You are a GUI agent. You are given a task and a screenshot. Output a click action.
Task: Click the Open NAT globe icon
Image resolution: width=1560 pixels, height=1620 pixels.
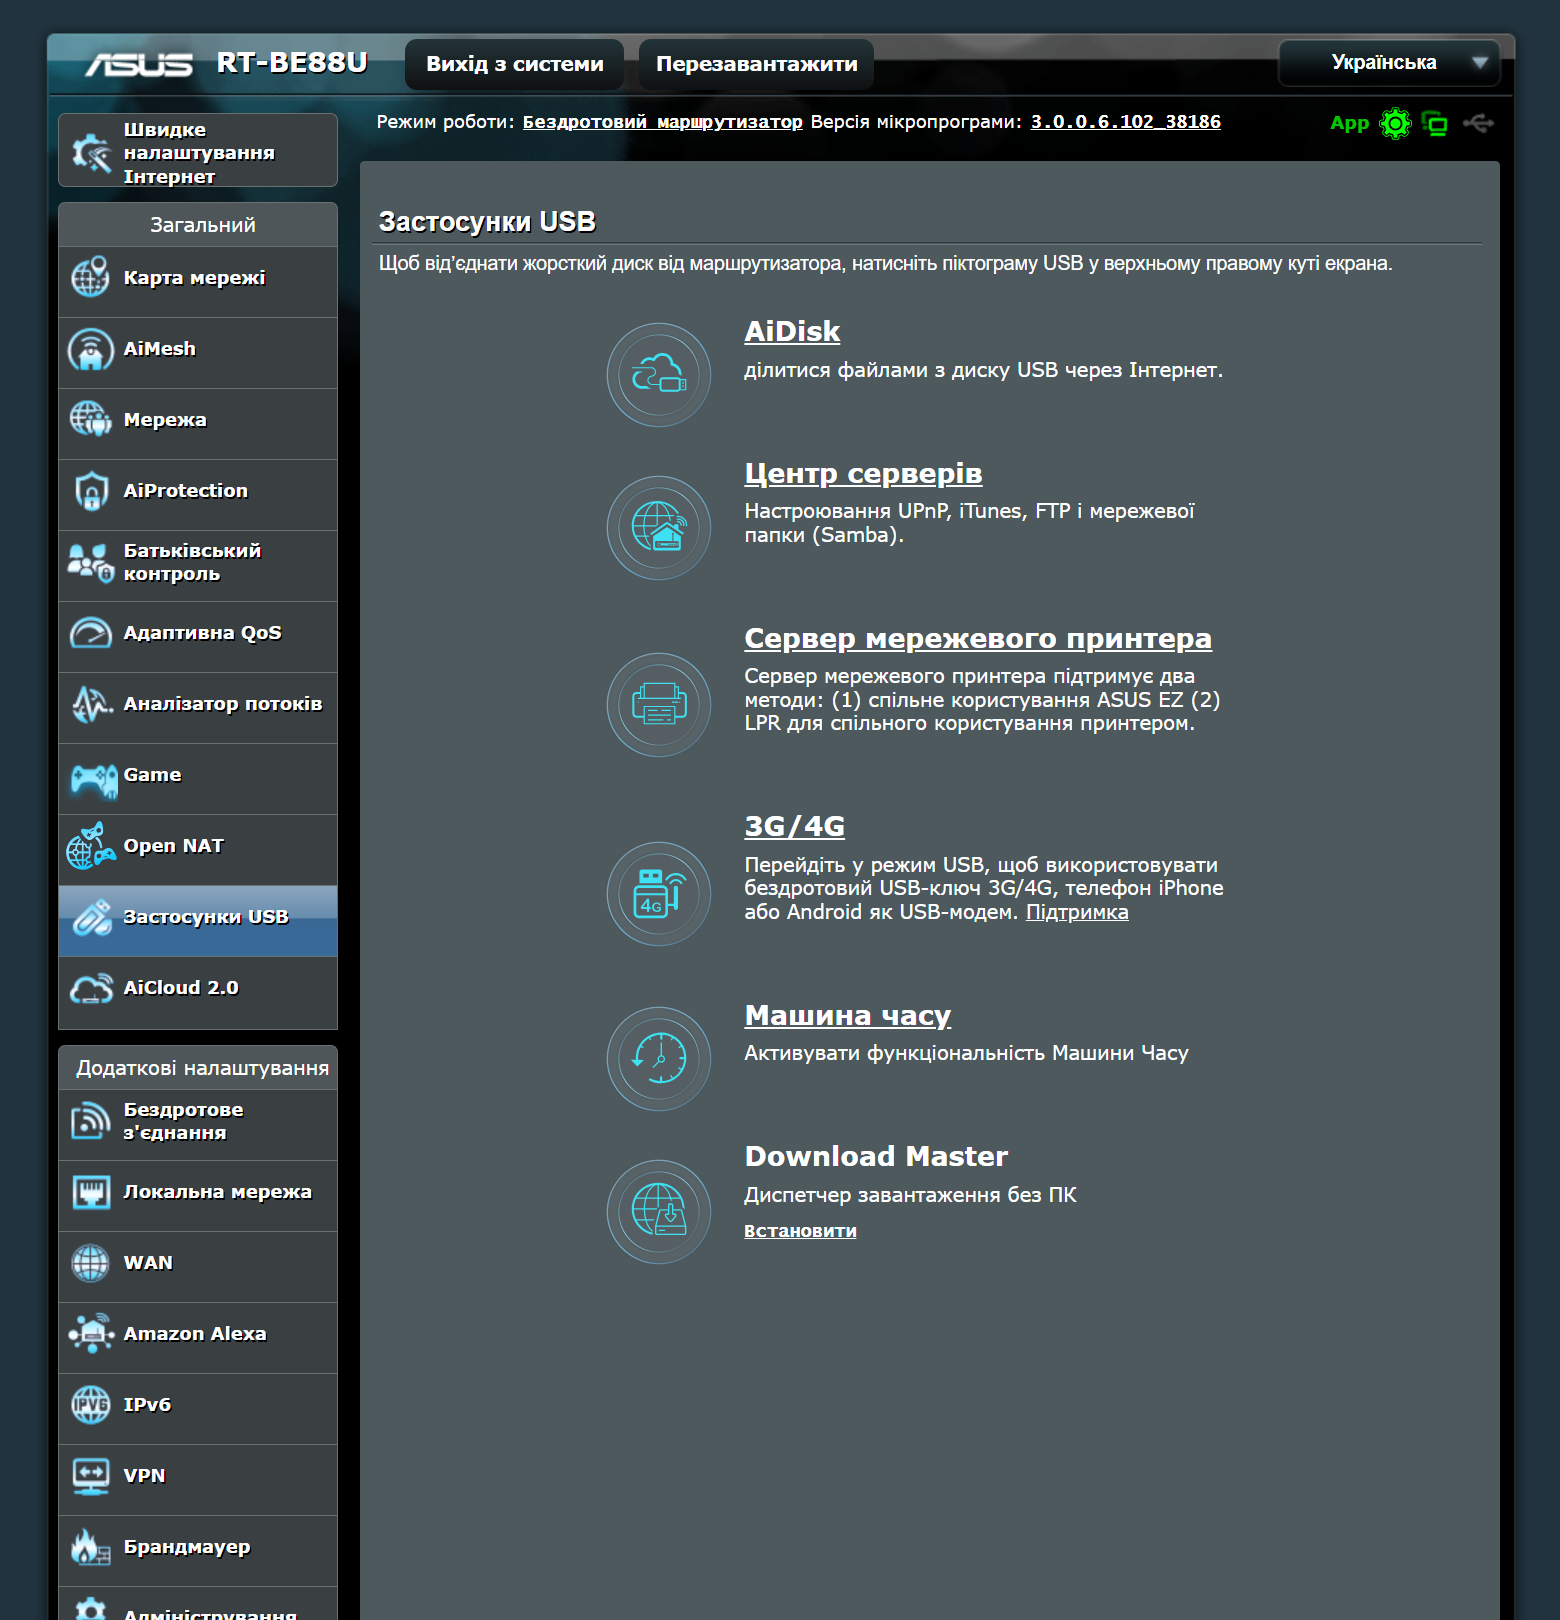tap(91, 846)
